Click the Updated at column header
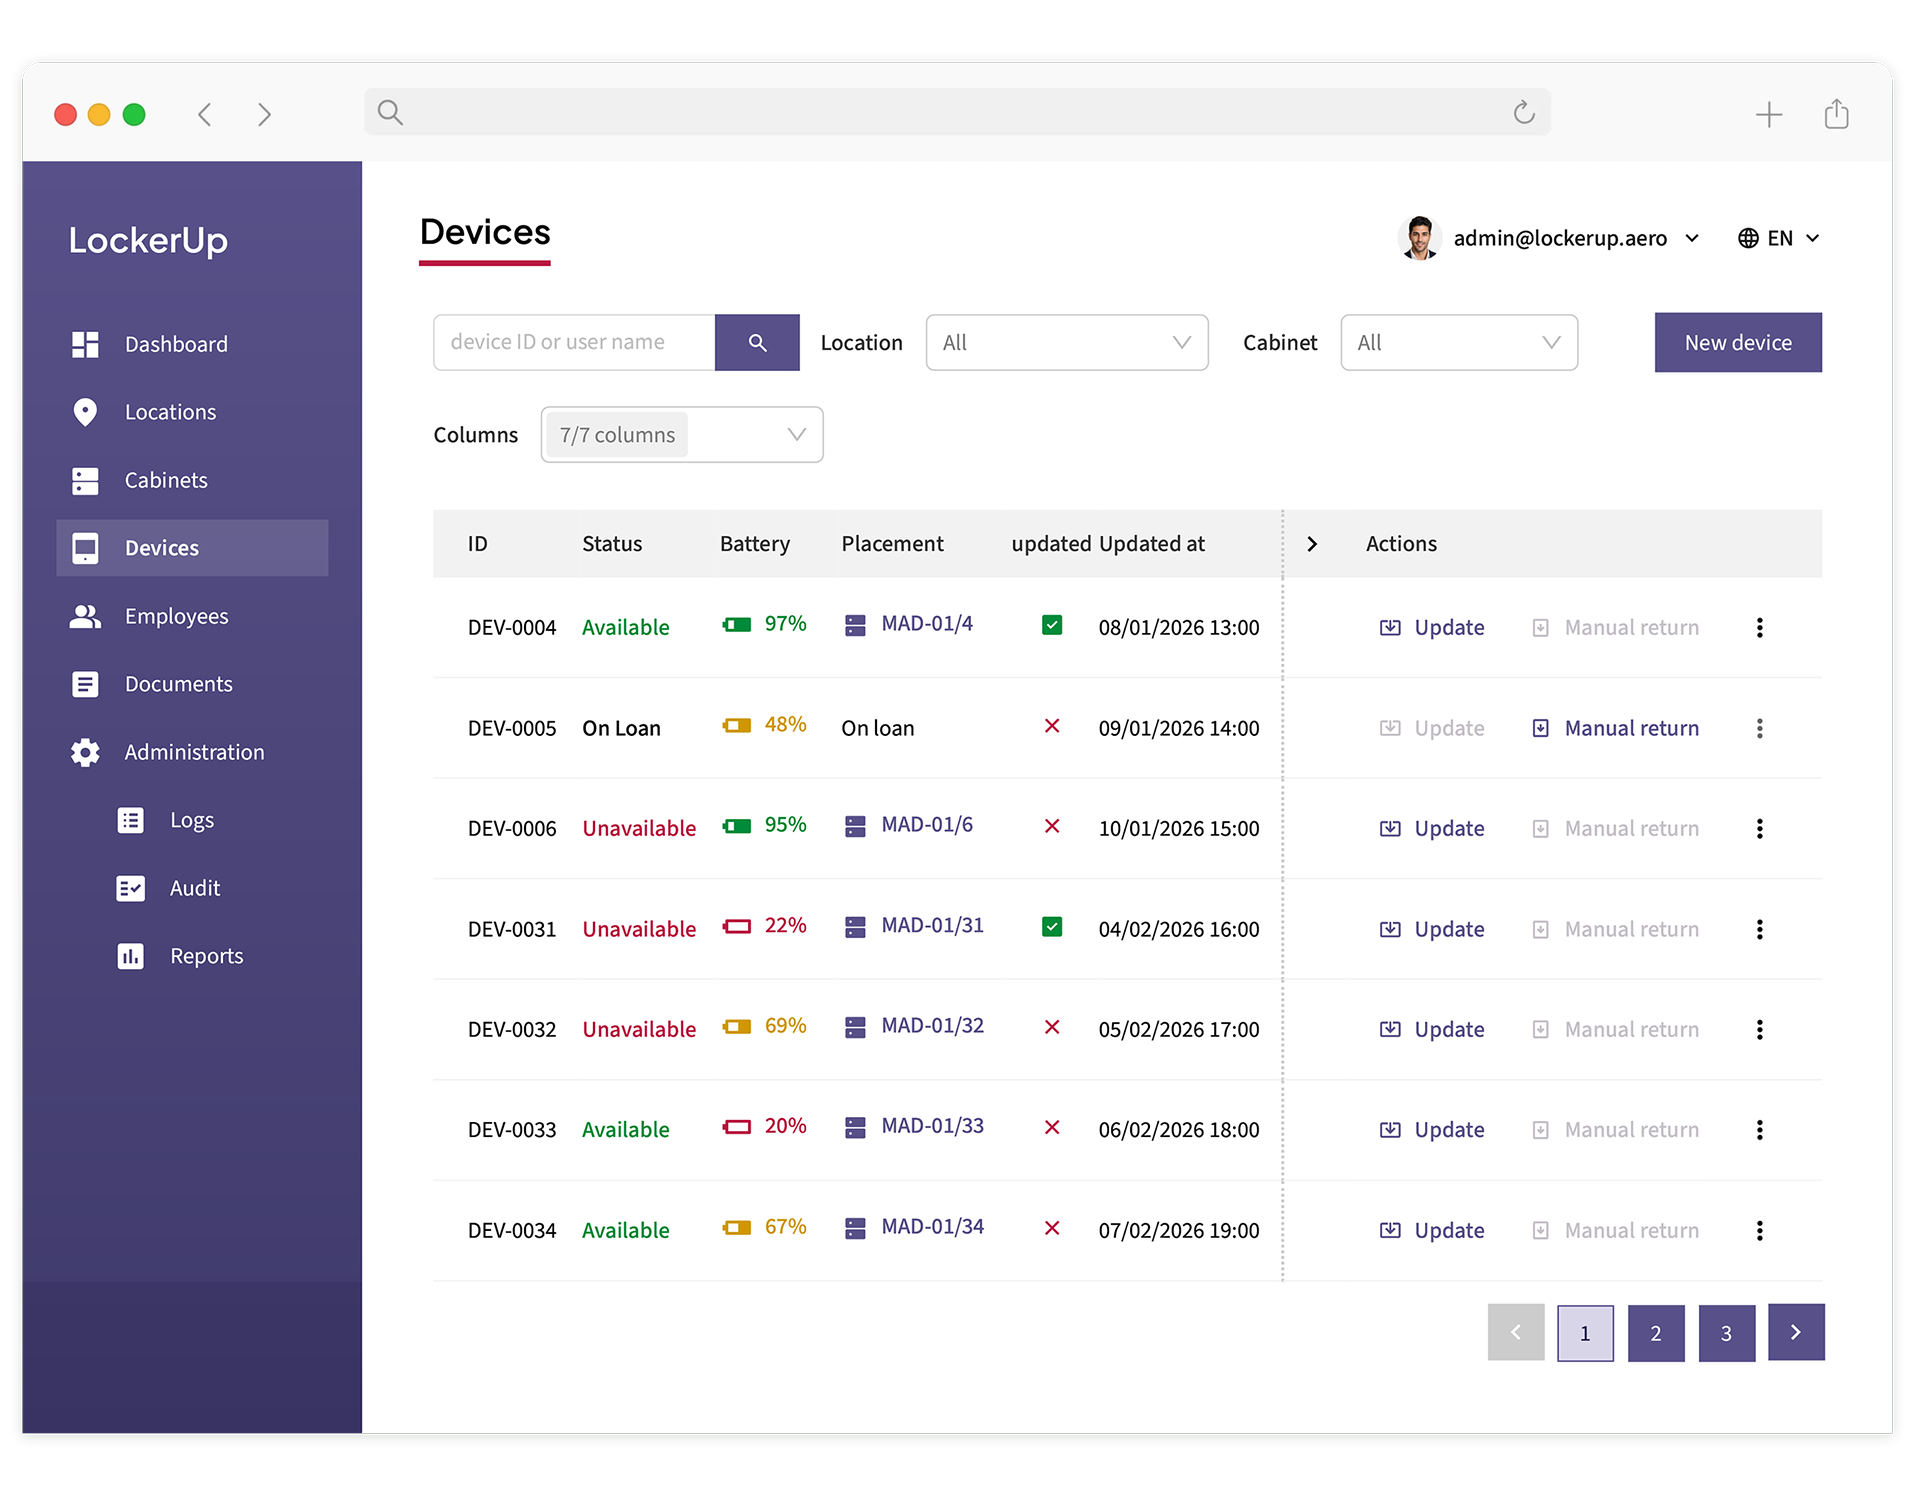1920x1500 pixels. (x=1152, y=544)
